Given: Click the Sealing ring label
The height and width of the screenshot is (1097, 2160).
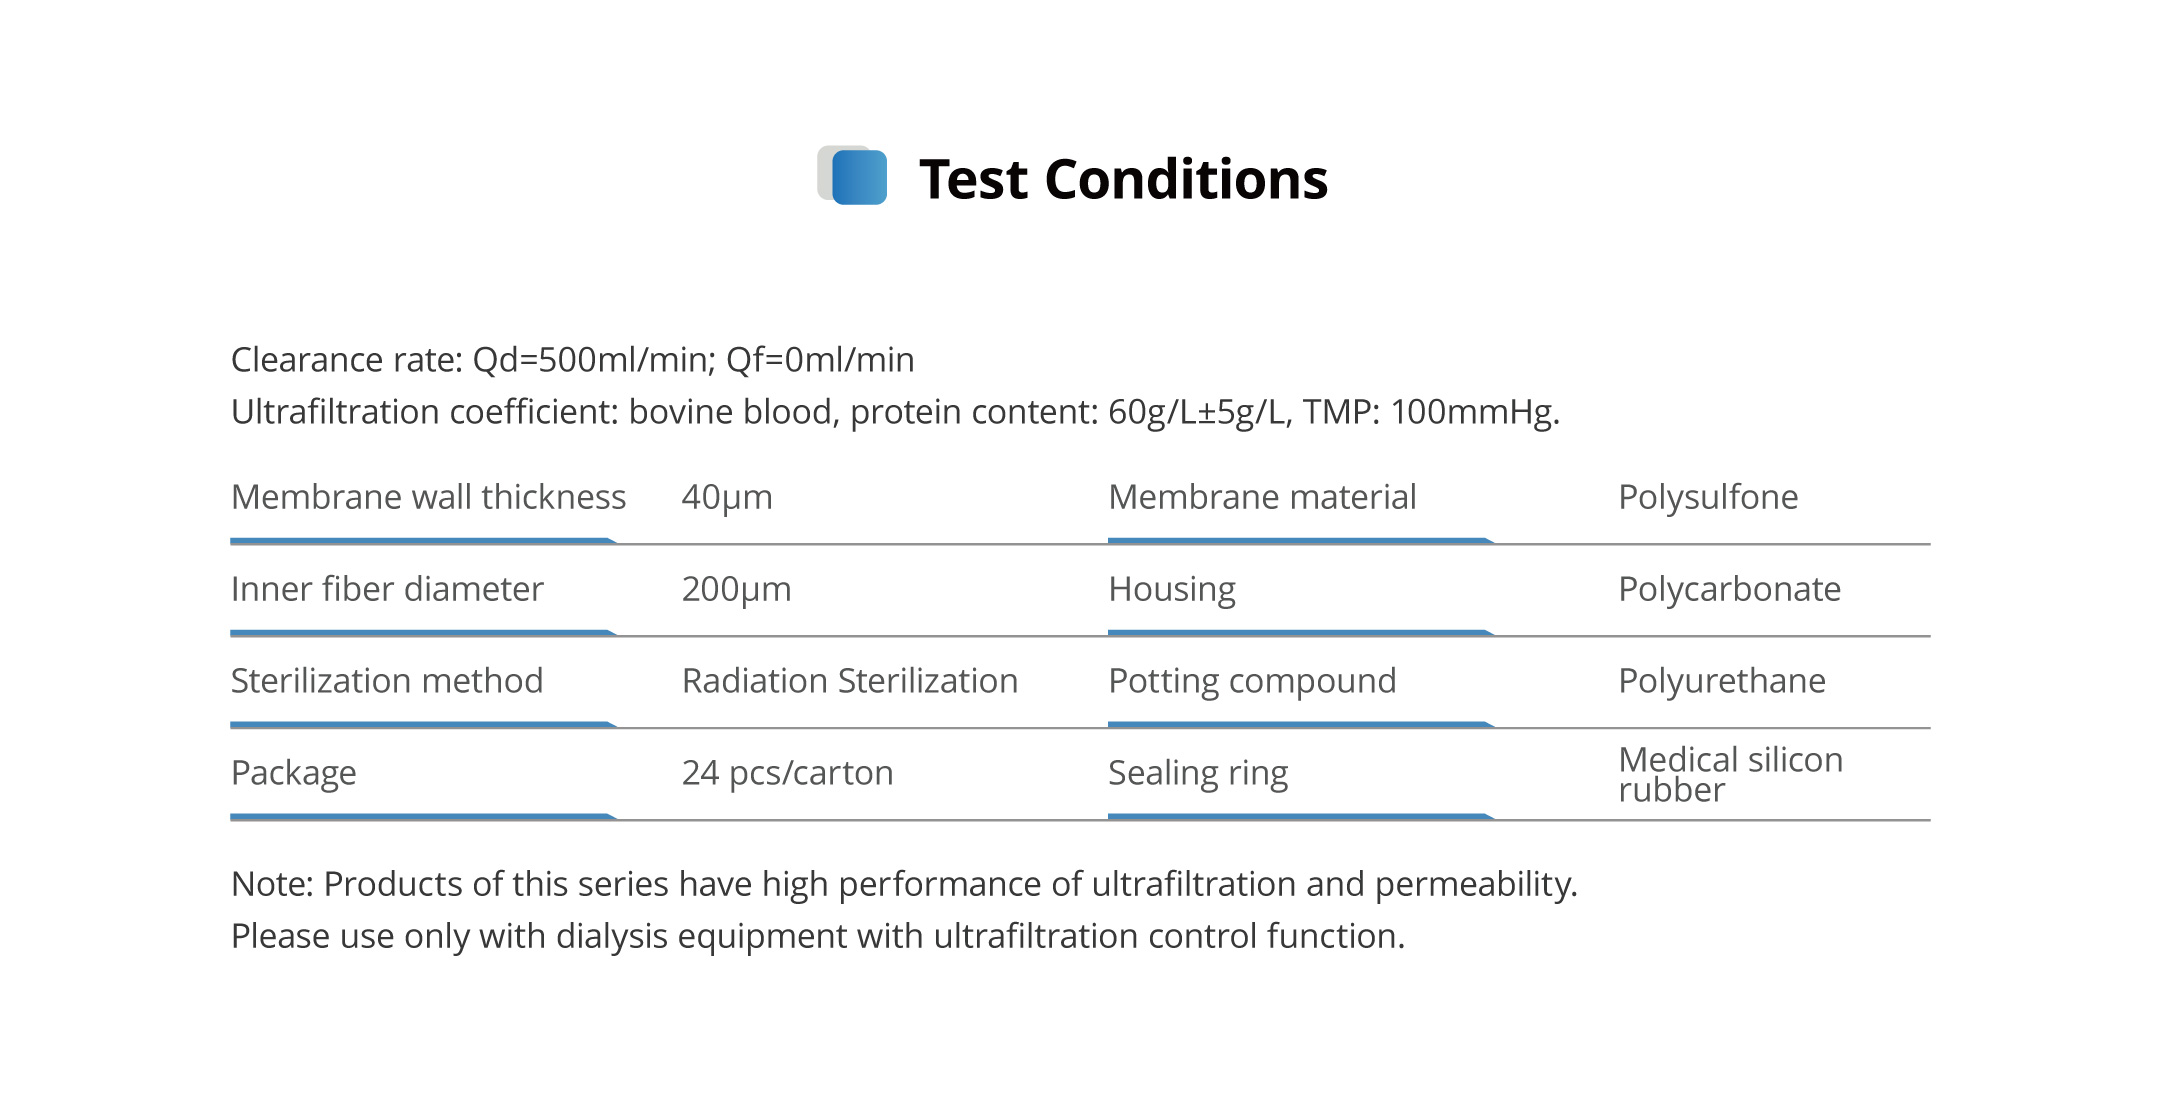Looking at the screenshot, I should point(1198,773).
